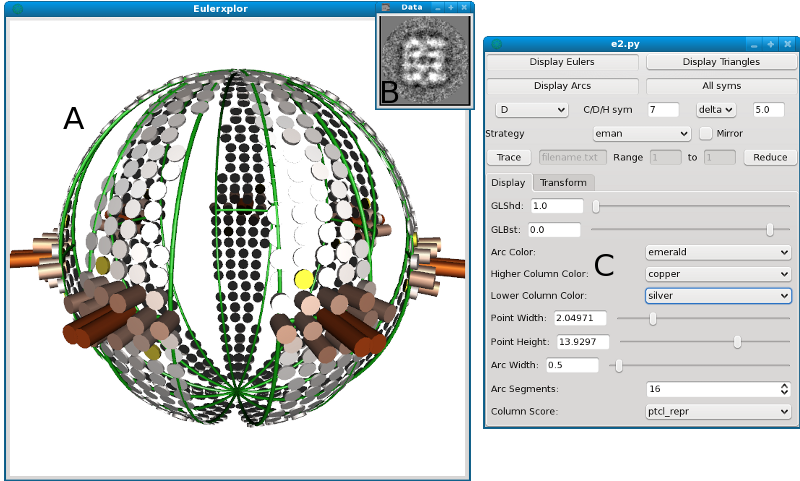The image size is (800, 481).
Task: Click the Arc Width value field
Action: pyautogui.click(x=572, y=365)
